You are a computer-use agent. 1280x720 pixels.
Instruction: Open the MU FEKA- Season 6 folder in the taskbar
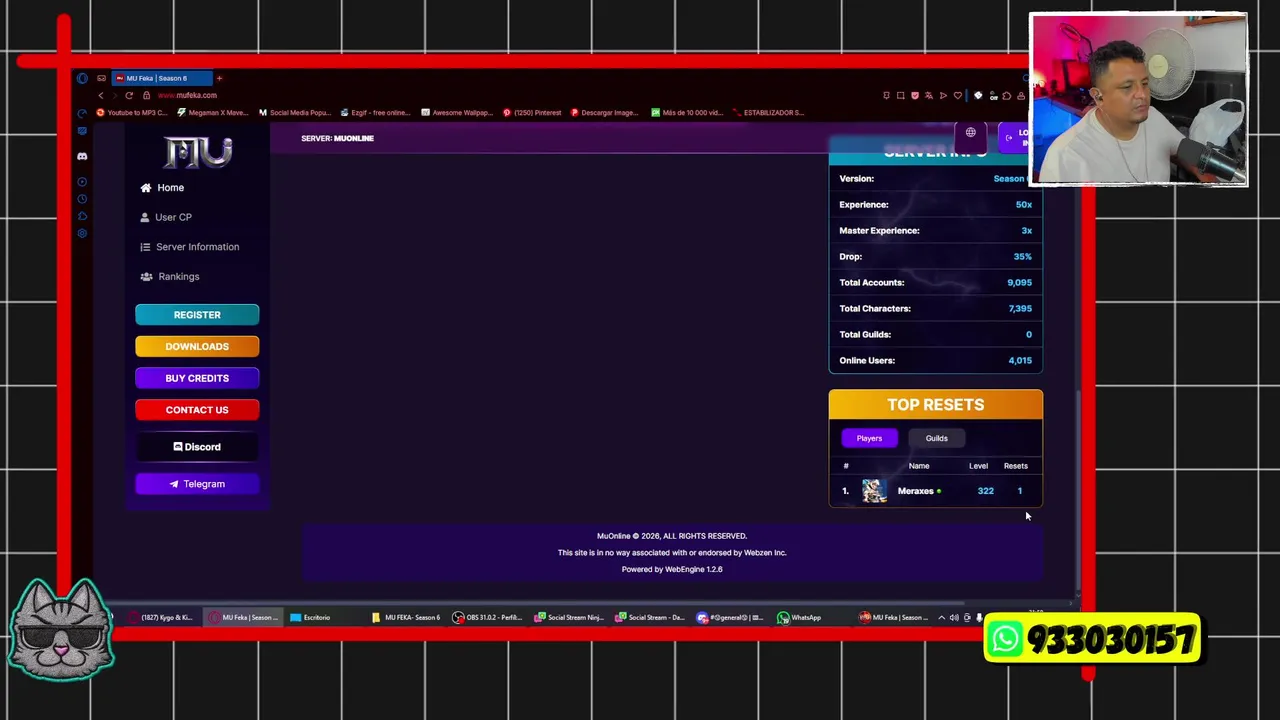click(x=405, y=617)
